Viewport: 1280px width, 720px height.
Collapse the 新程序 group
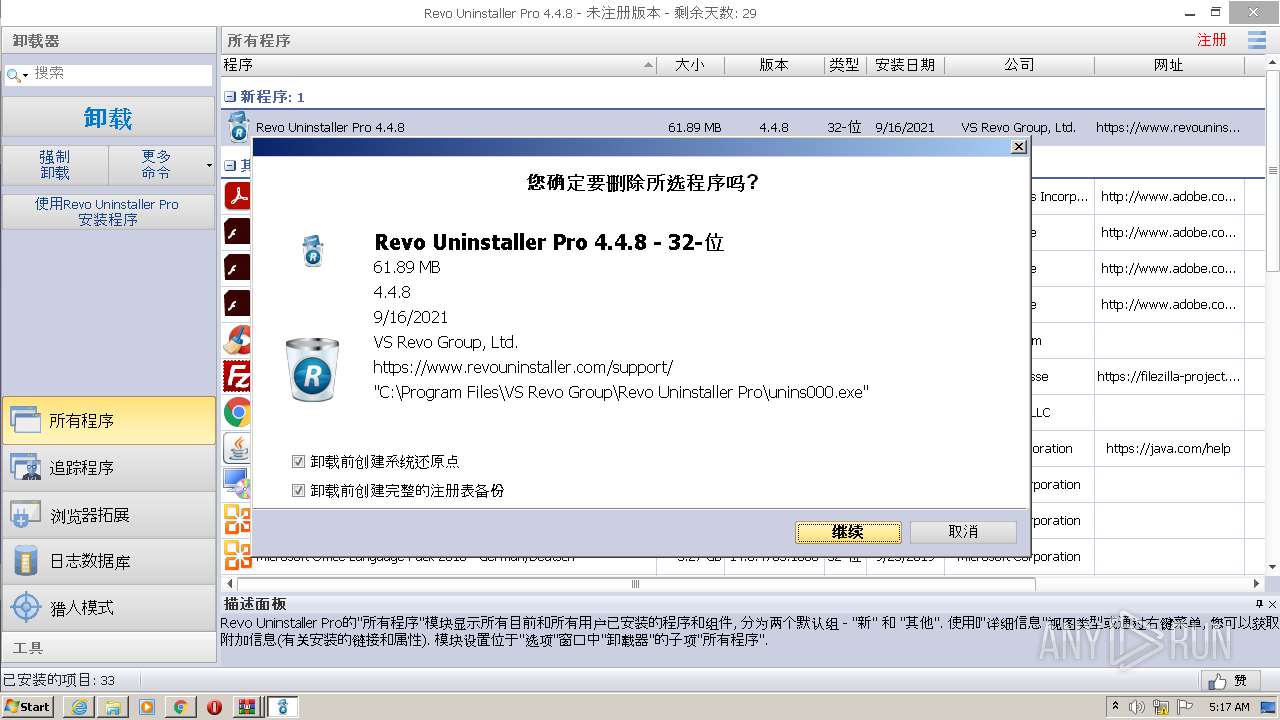(x=230, y=97)
